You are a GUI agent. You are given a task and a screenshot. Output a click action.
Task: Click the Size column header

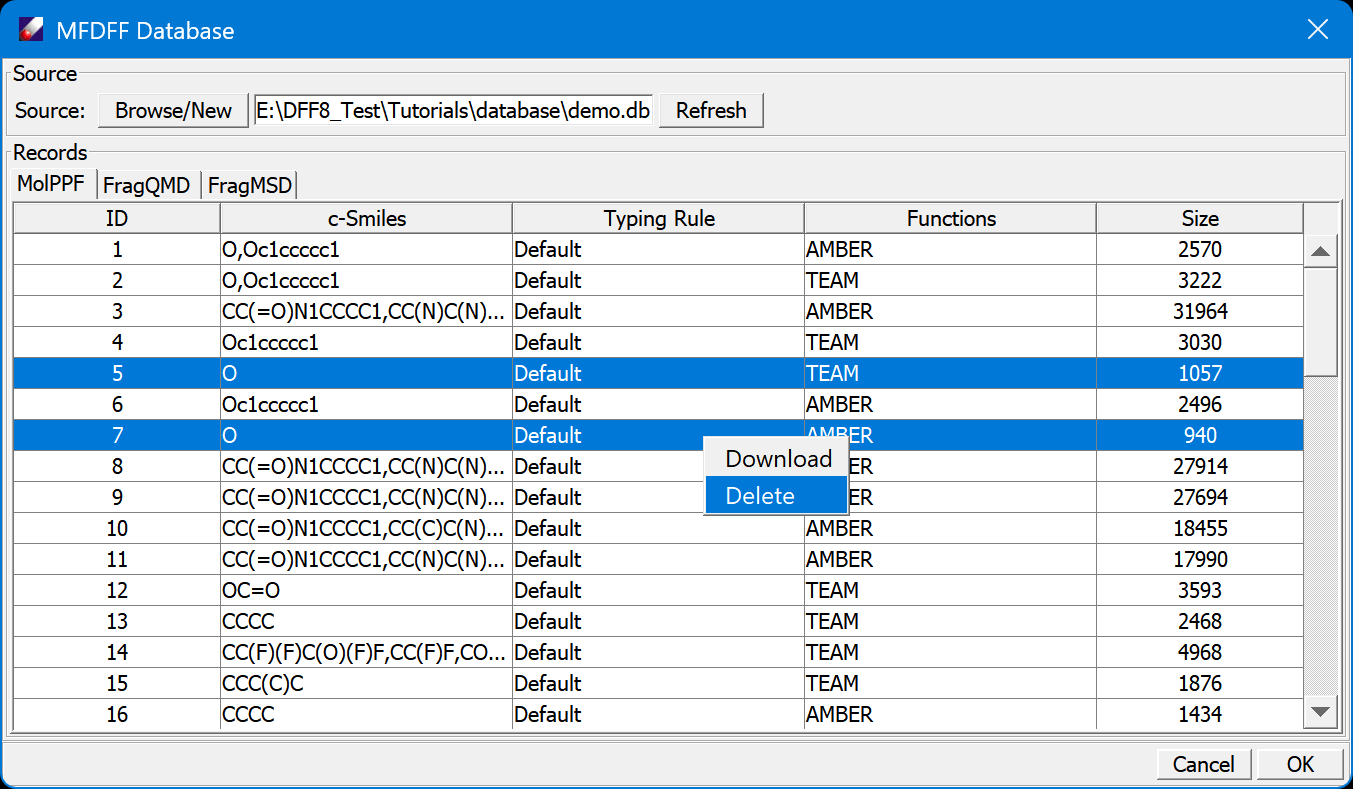(1200, 218)
